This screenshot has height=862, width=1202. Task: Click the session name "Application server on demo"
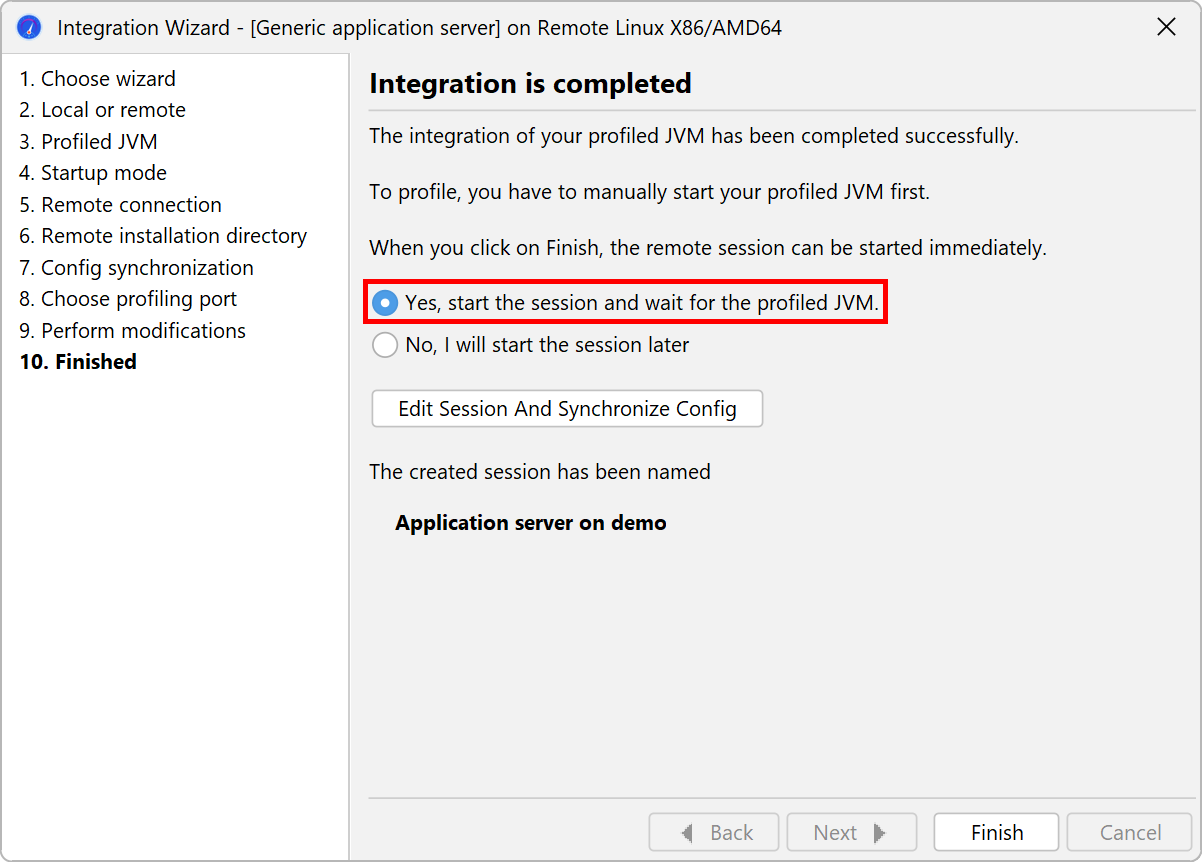click(530, 523)
